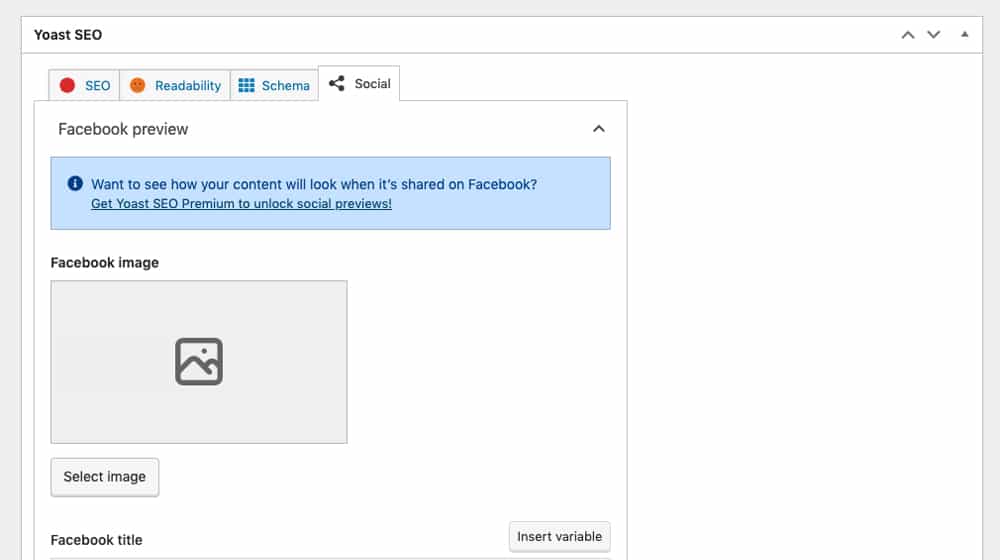Screen dimensions: 1000x560
Task: Move Yoast SEO panel up
Action: coord(908,35)
